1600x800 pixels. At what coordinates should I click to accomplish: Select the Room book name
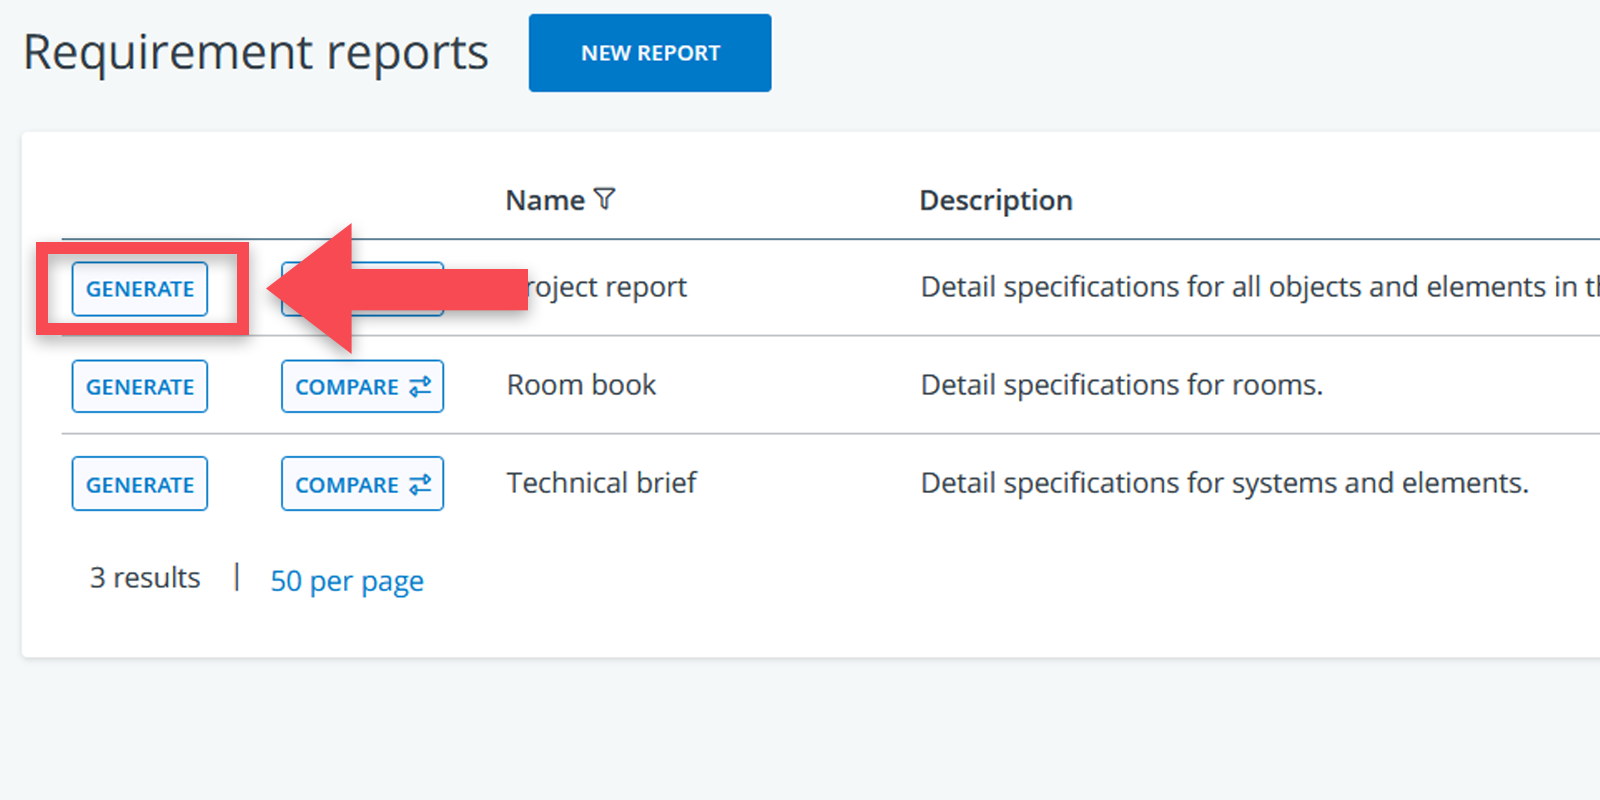pos(581,385)
